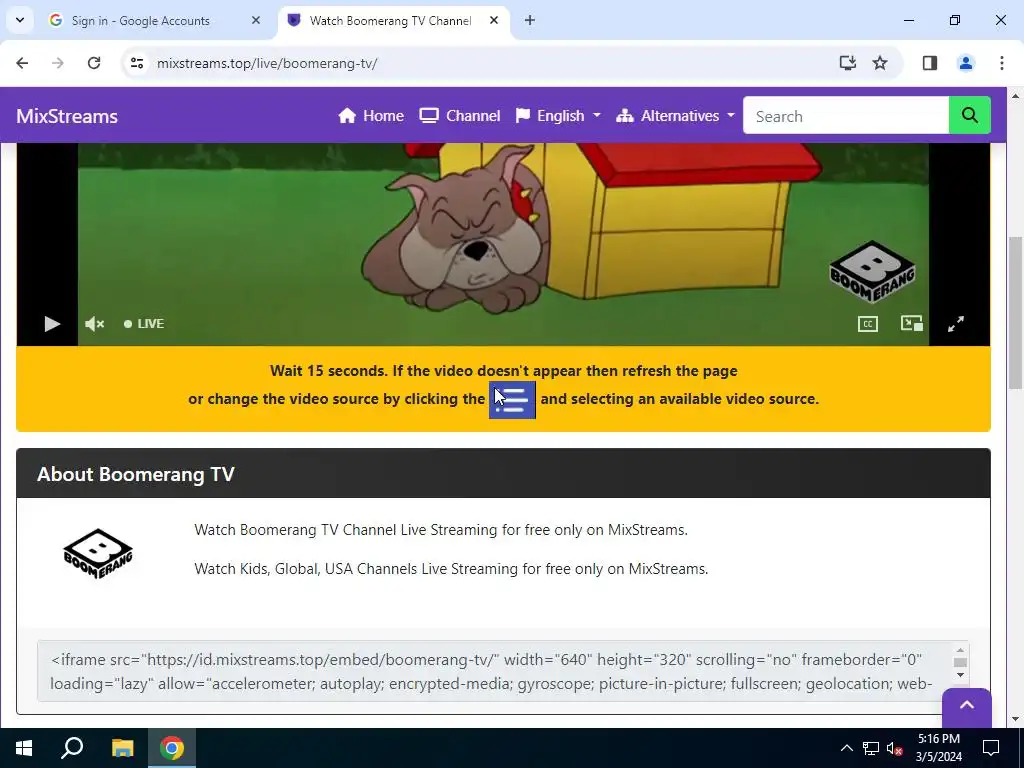Image resolution: width=1024 pixels, height=768 pixels.
Task: Reload the current page
Action: click(x=94, y=63)
